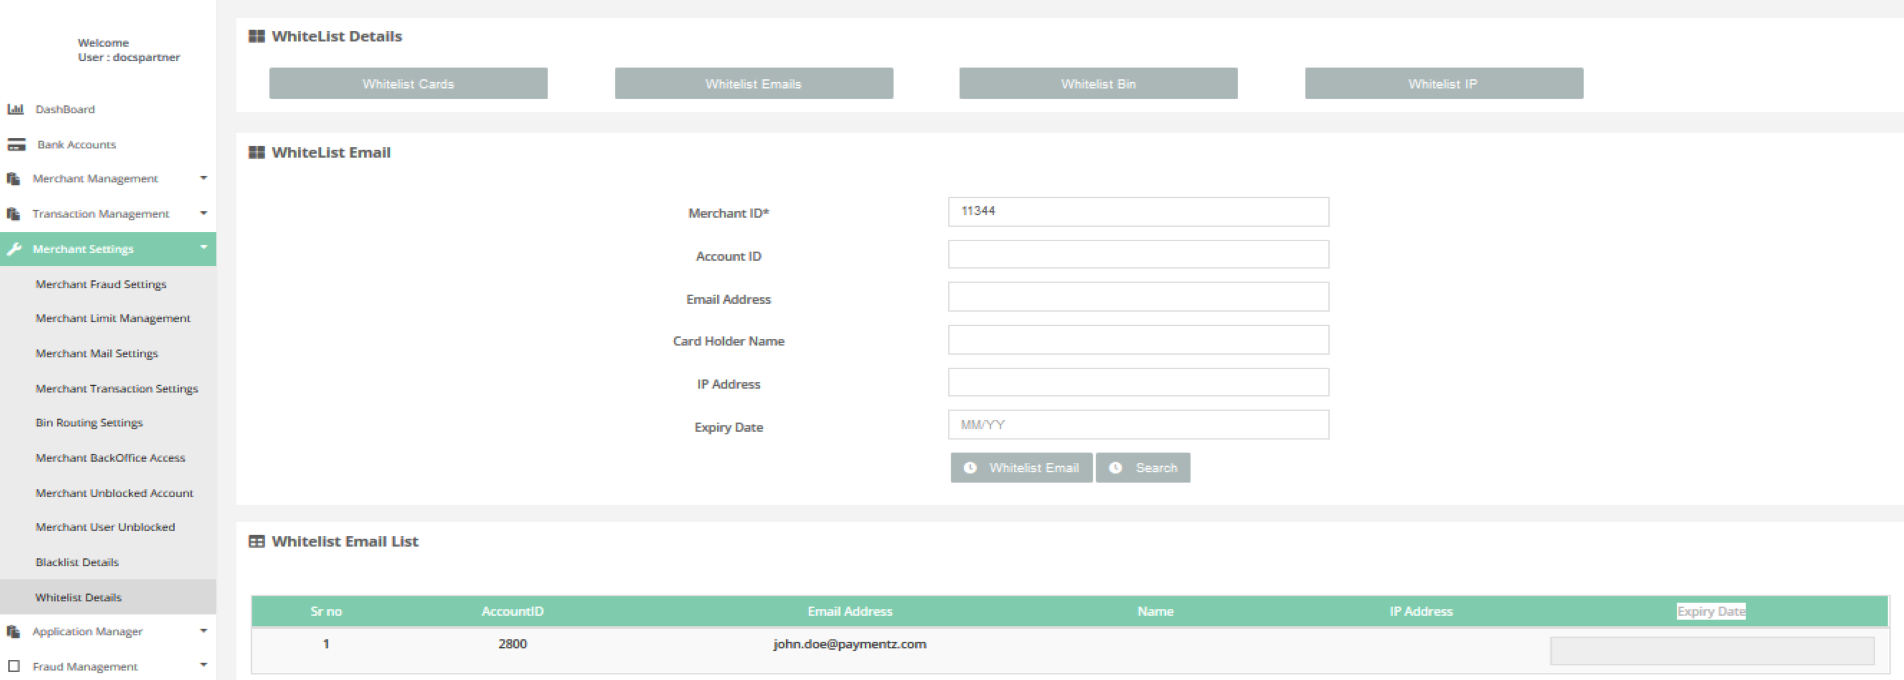The width and height of the screenshot is (1904, 680).
Task: Open Blacklist Details from sidebar
Action: [x=77, y=562]
